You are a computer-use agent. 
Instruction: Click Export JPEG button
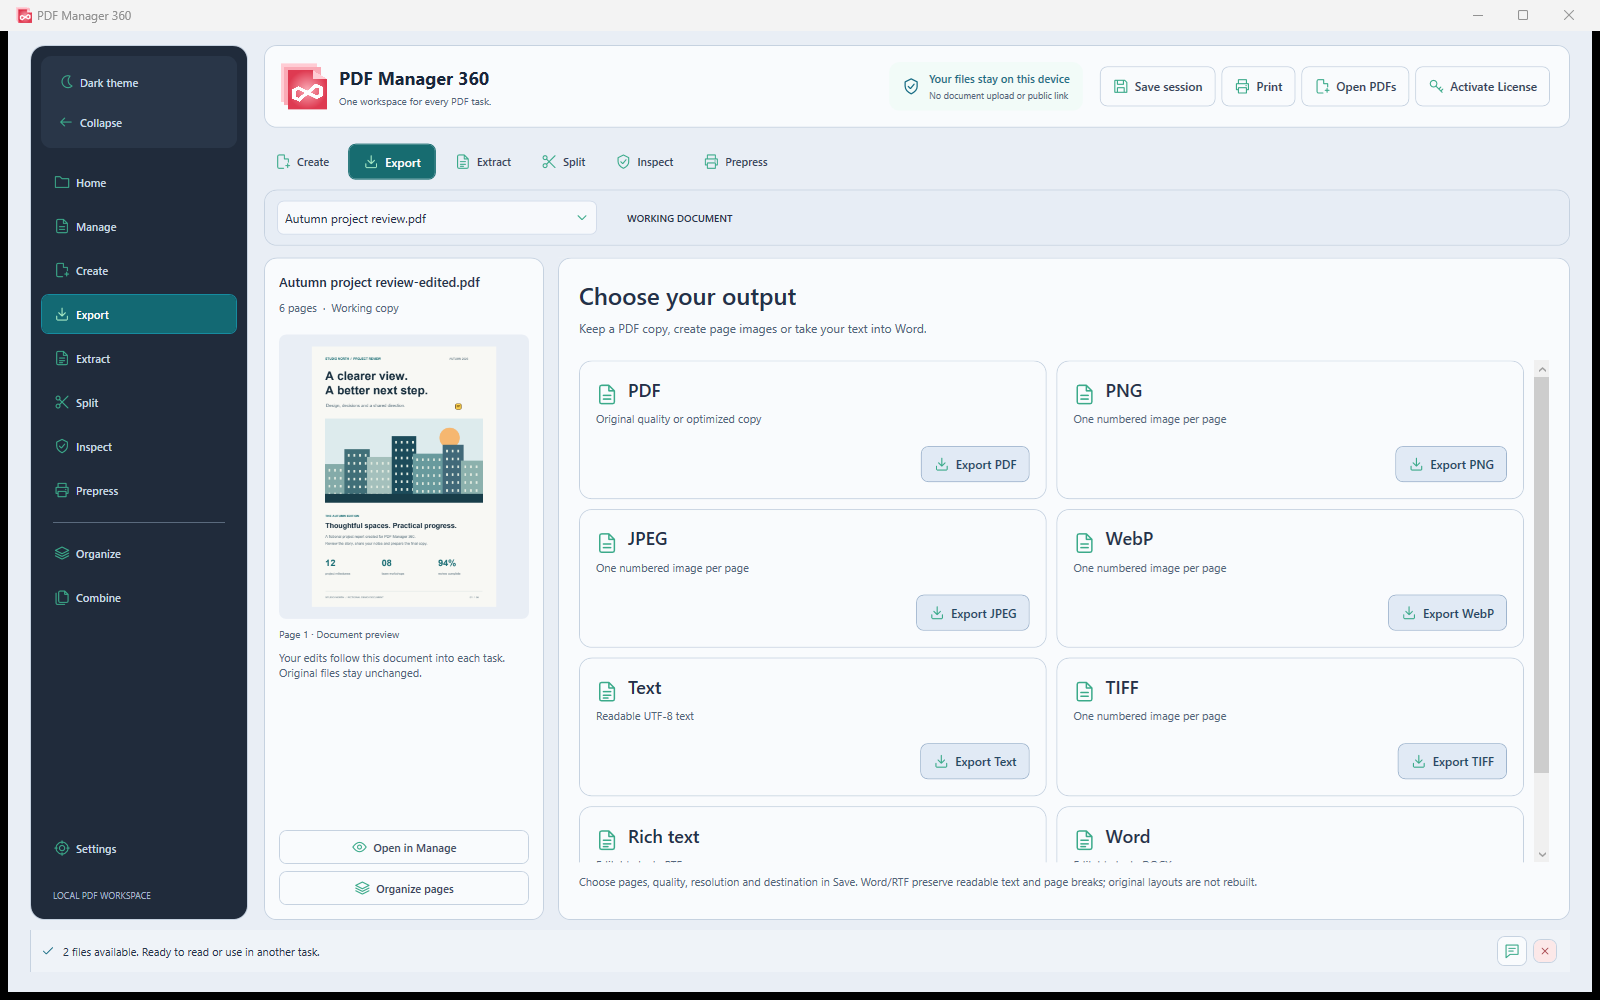(973, 613)
